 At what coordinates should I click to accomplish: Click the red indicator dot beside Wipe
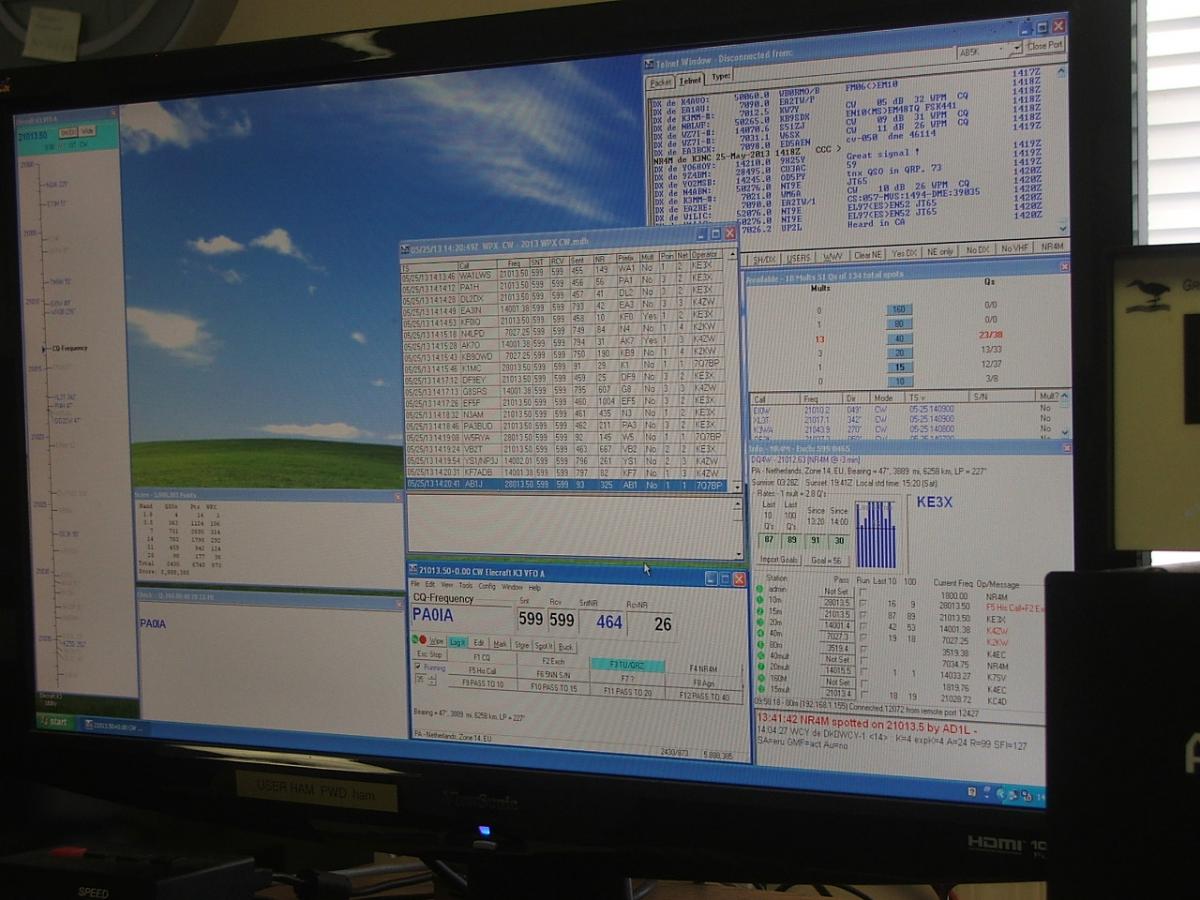424,640
